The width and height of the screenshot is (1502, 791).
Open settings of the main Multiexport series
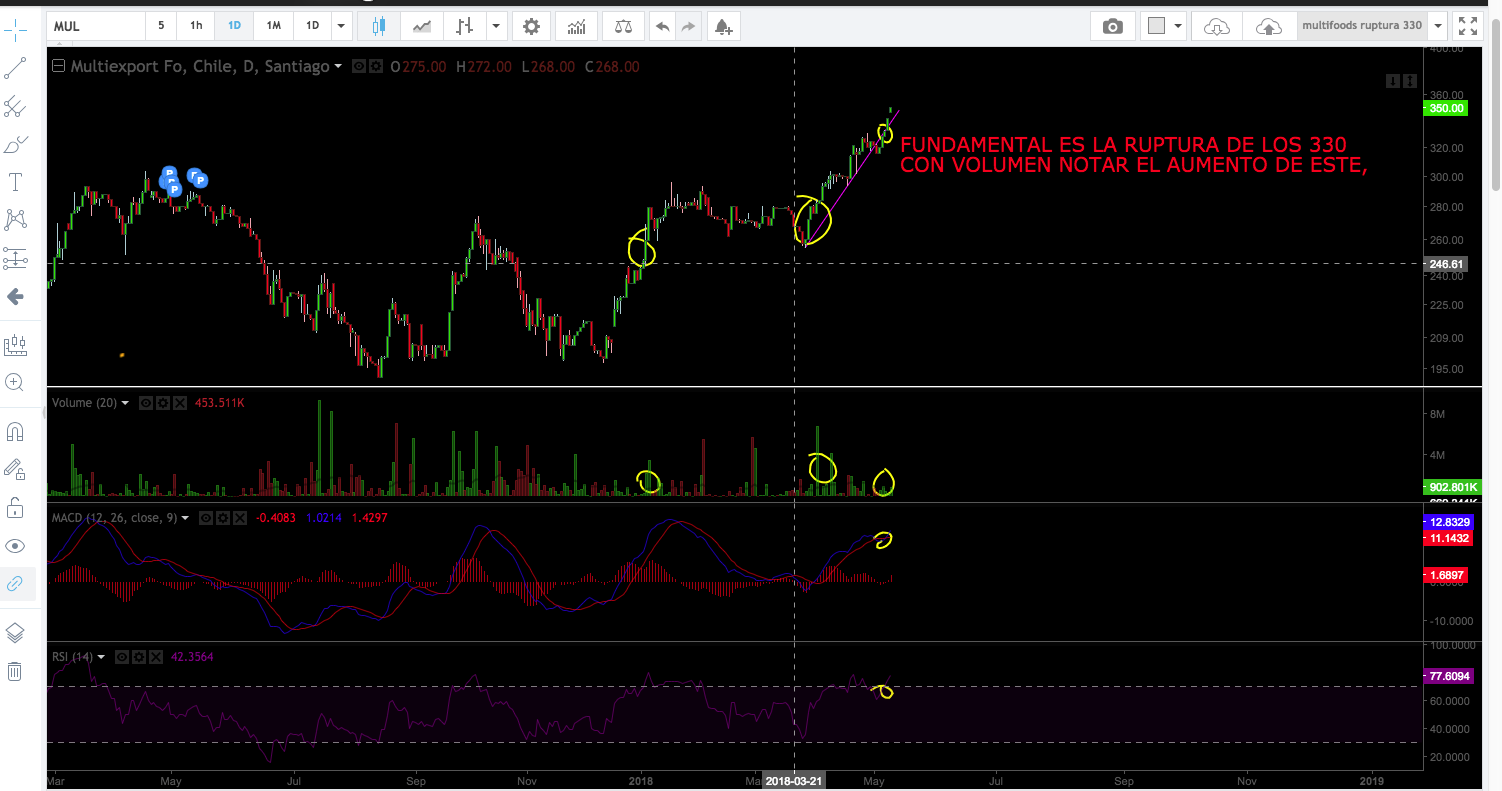tap(375, 67)
